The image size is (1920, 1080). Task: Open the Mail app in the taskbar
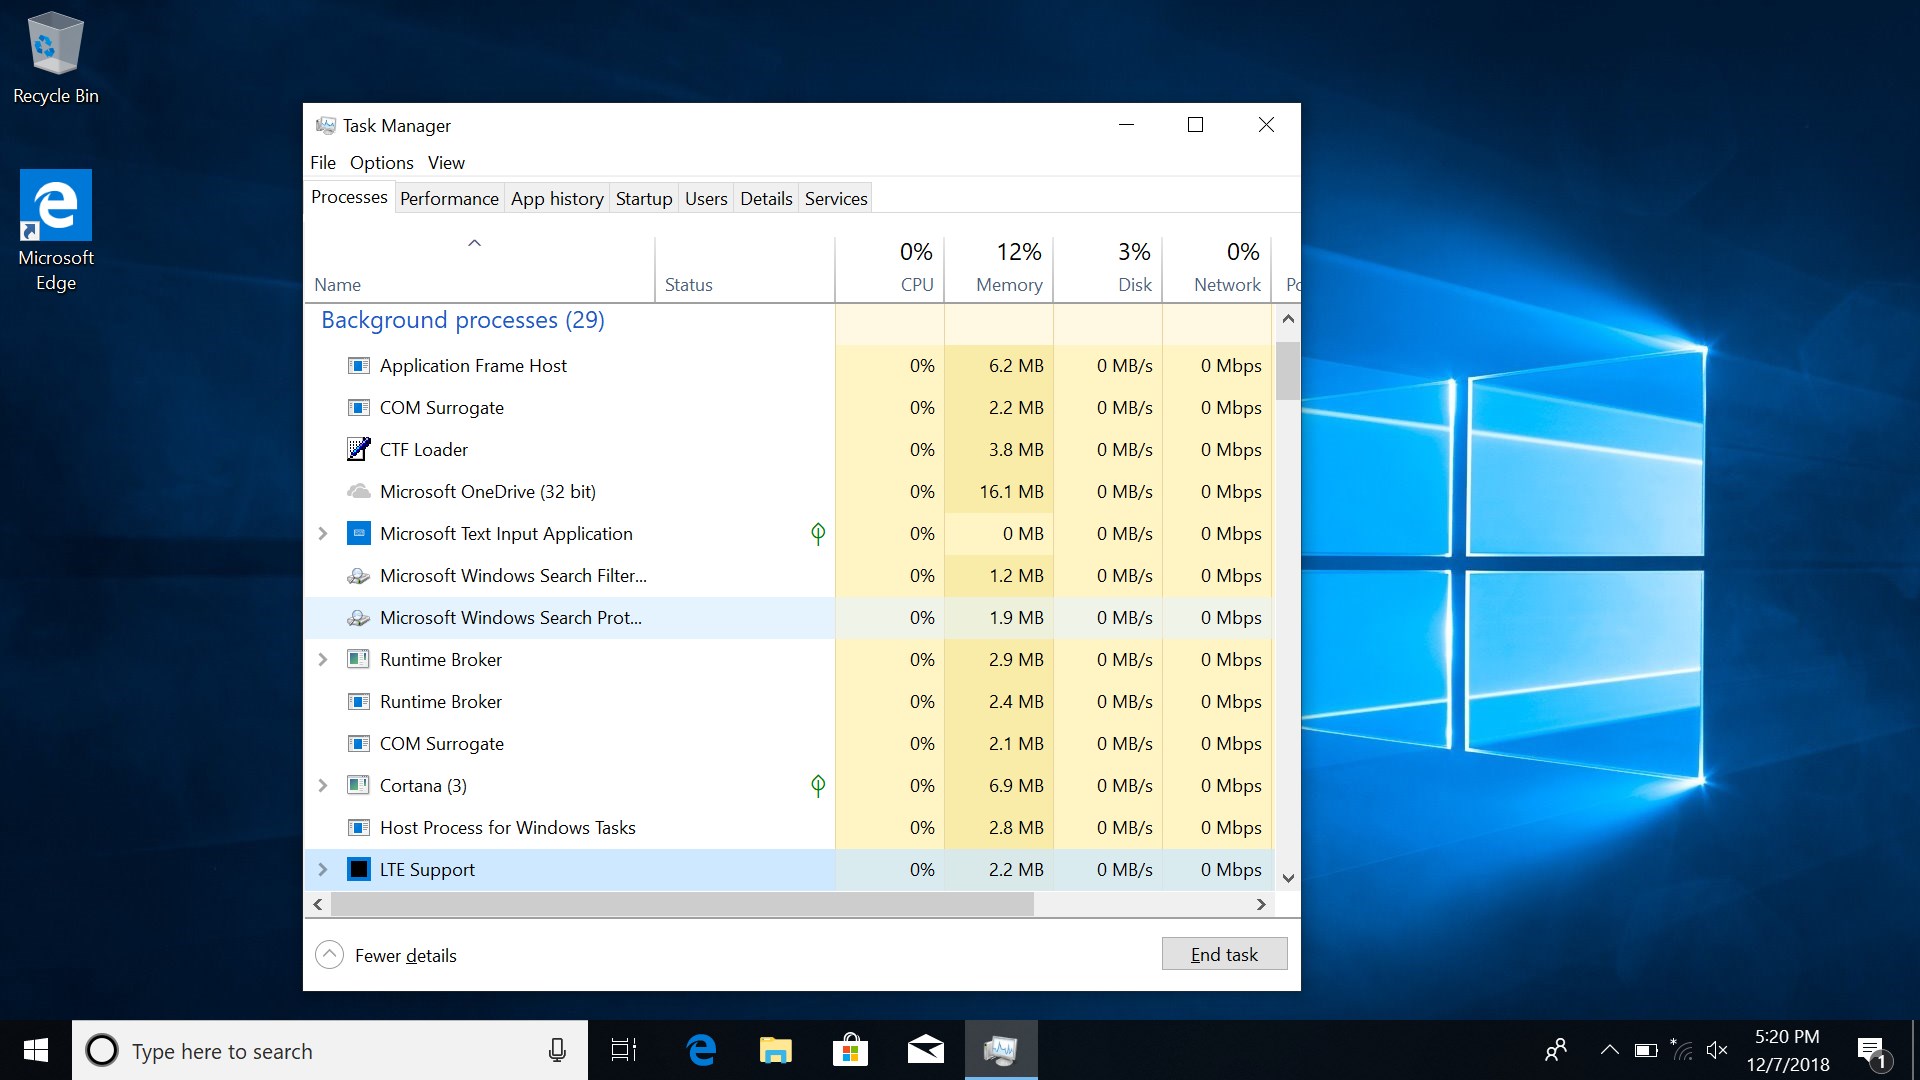pyautogui.click(x=926, y=1050)
